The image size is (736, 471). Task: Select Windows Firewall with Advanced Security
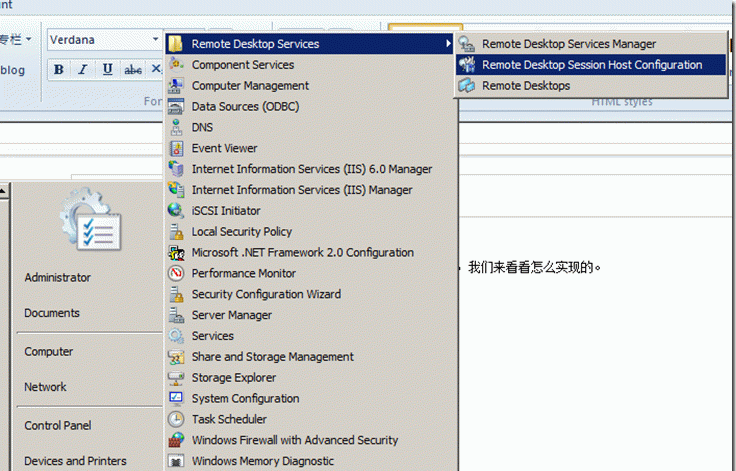[295, 440]
